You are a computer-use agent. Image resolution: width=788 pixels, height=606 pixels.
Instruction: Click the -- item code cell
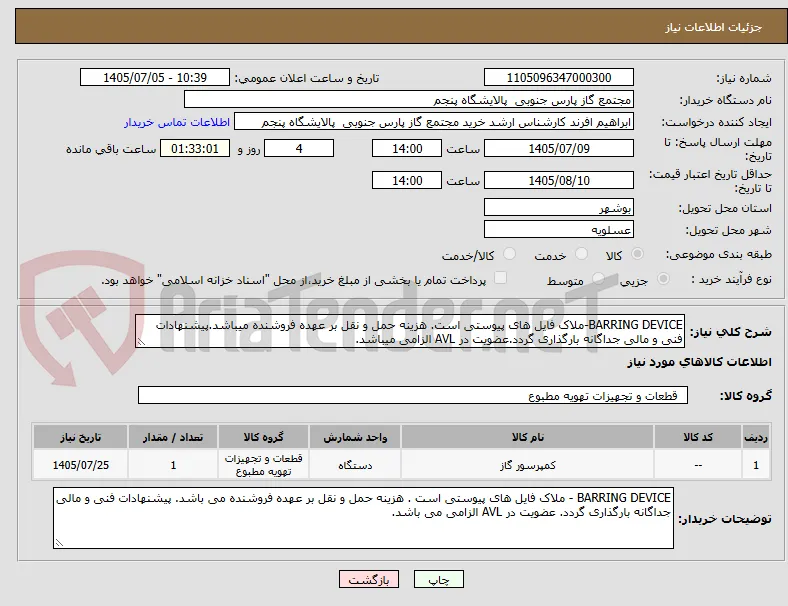(698, 465)
